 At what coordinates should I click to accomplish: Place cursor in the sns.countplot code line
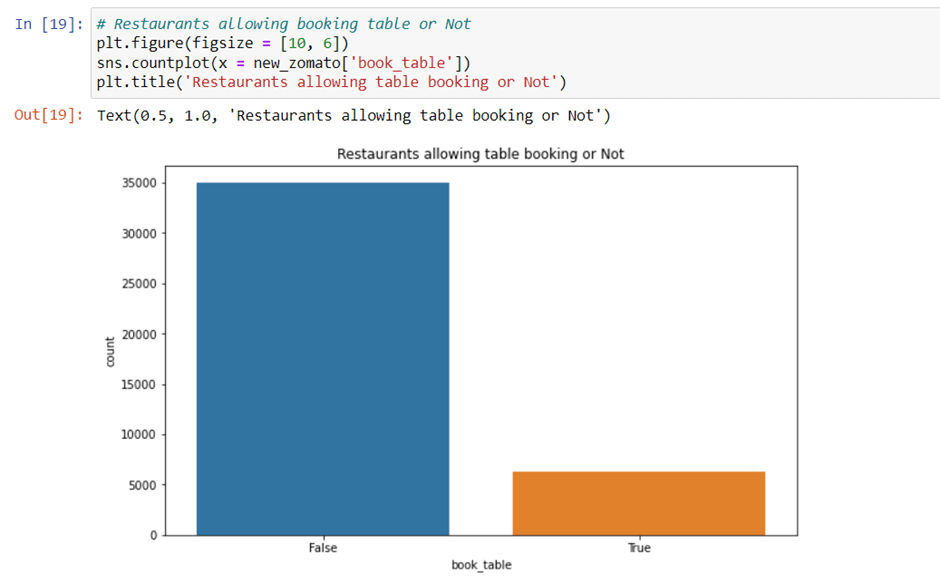pyautogui.click(x=280, y=62)
